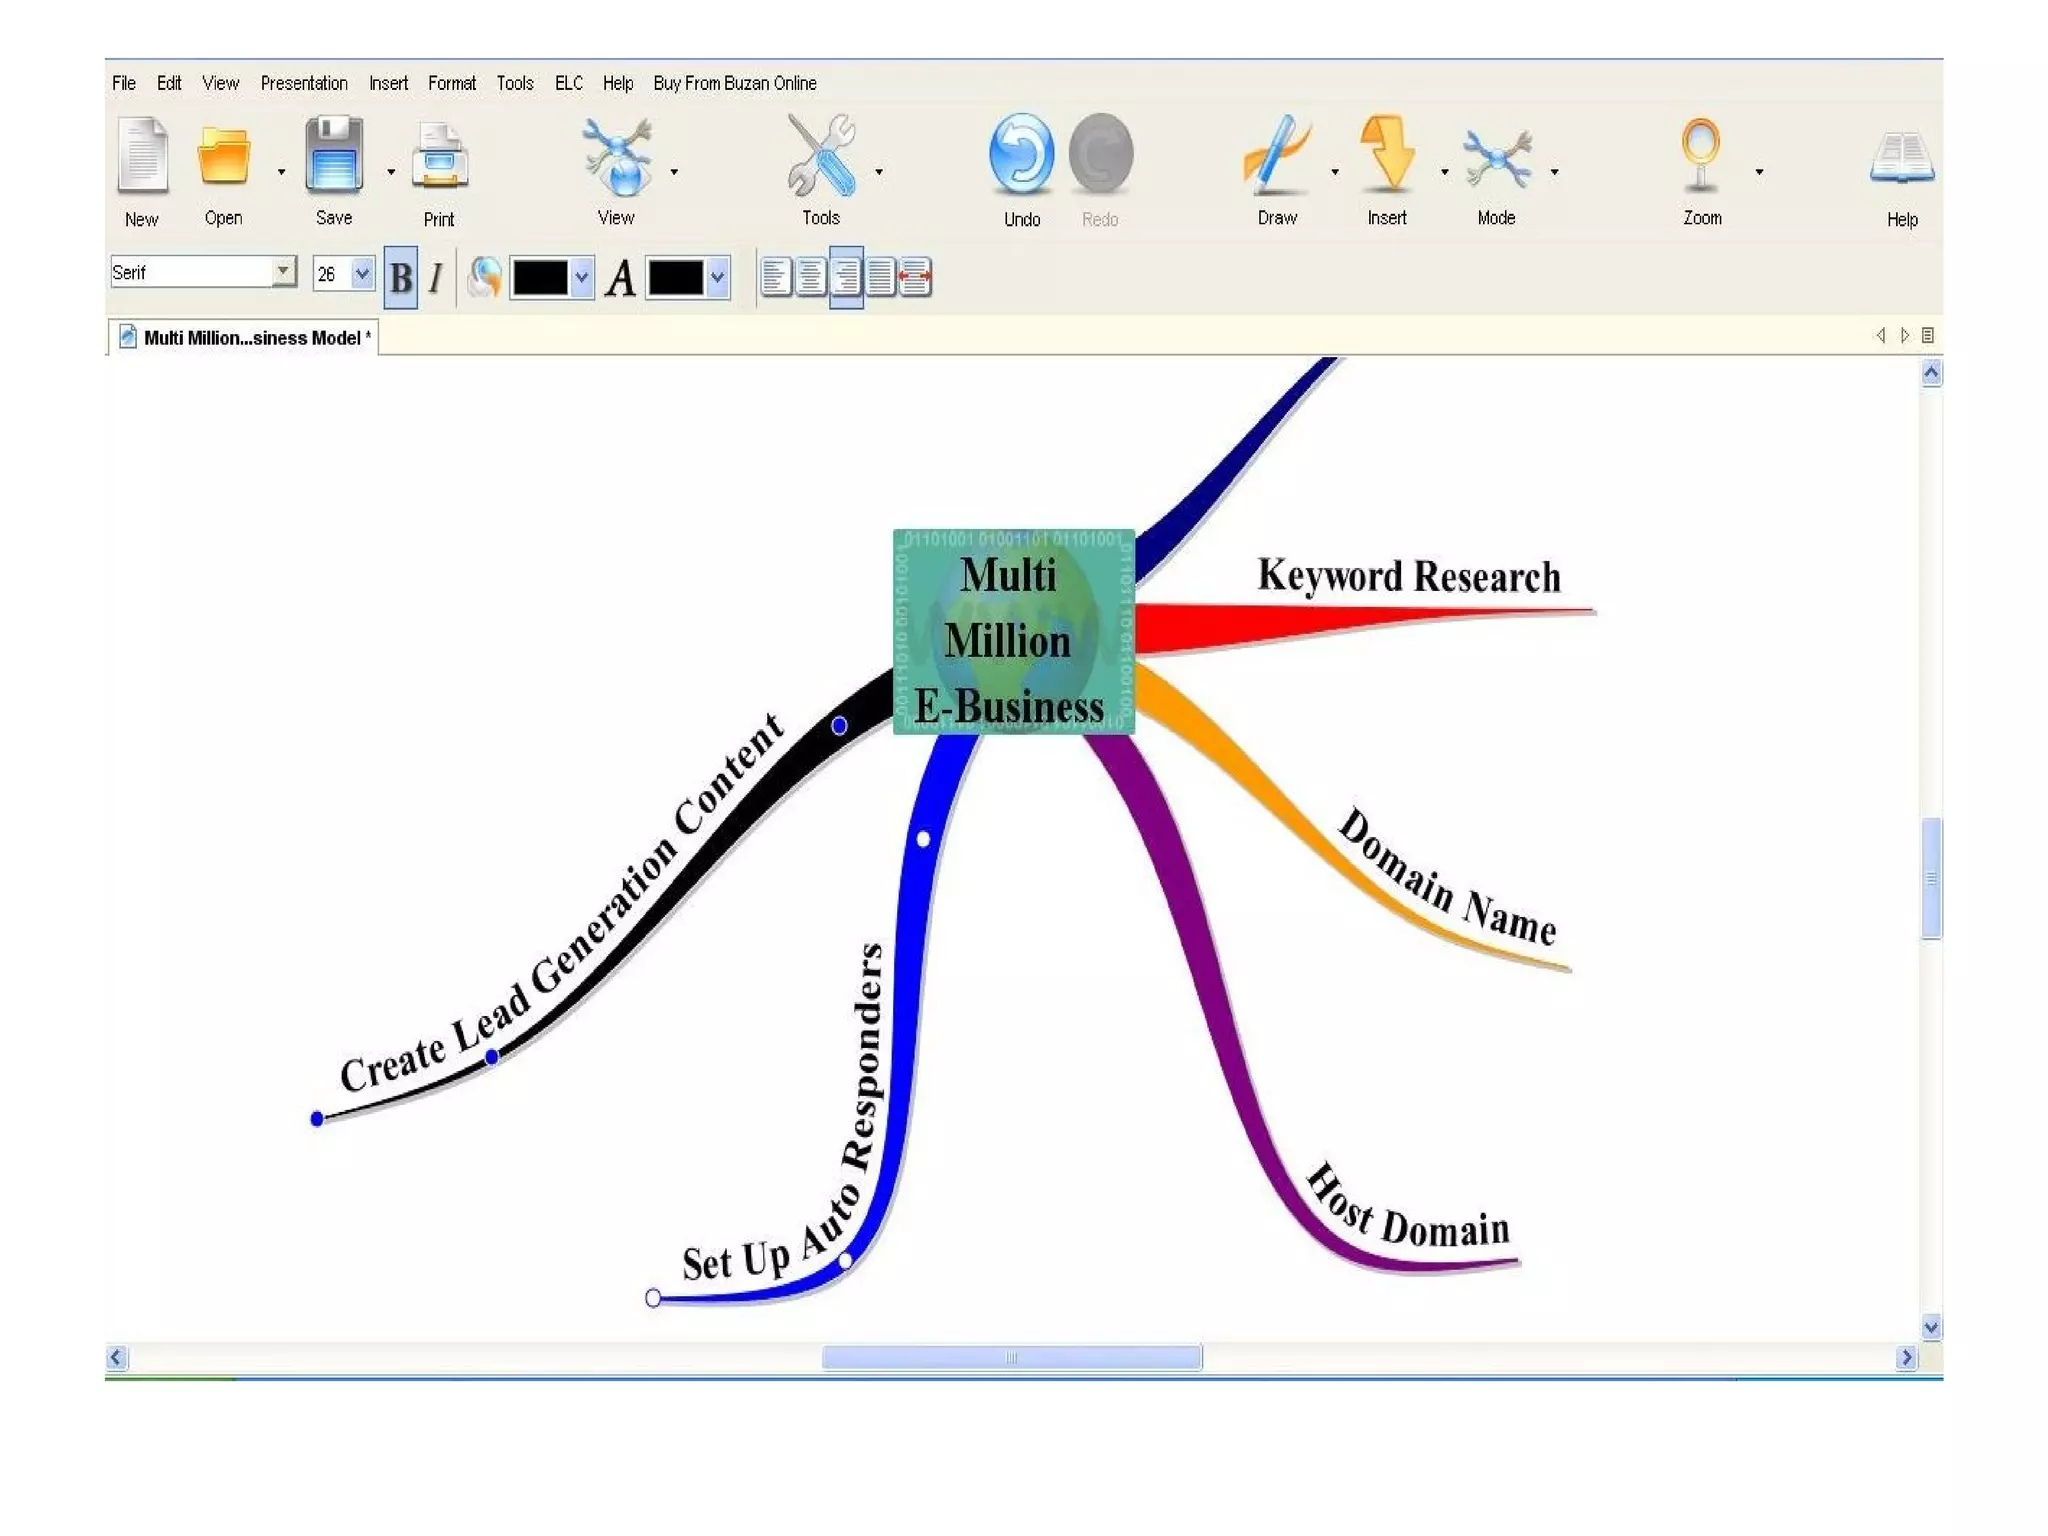Viewport: 2048px width, 1536px height.
Task: Open the Help book icon
Action: 1901,158
